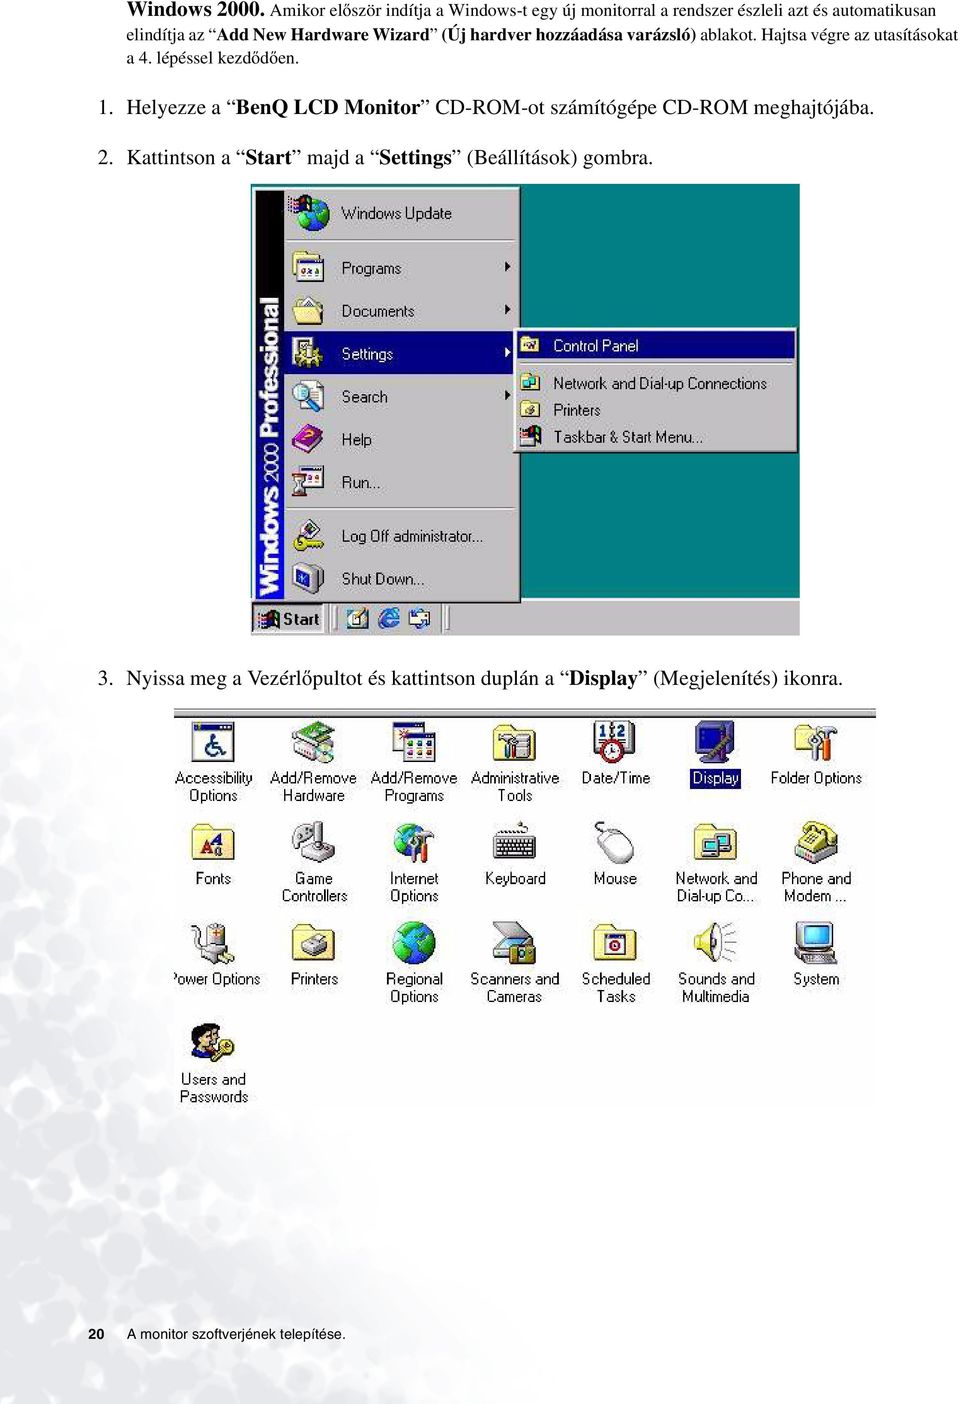Screen dimensions: 960x1404
Task: Select Search in the Start menu
Action: pyautogui.click(x=402, y=397)
